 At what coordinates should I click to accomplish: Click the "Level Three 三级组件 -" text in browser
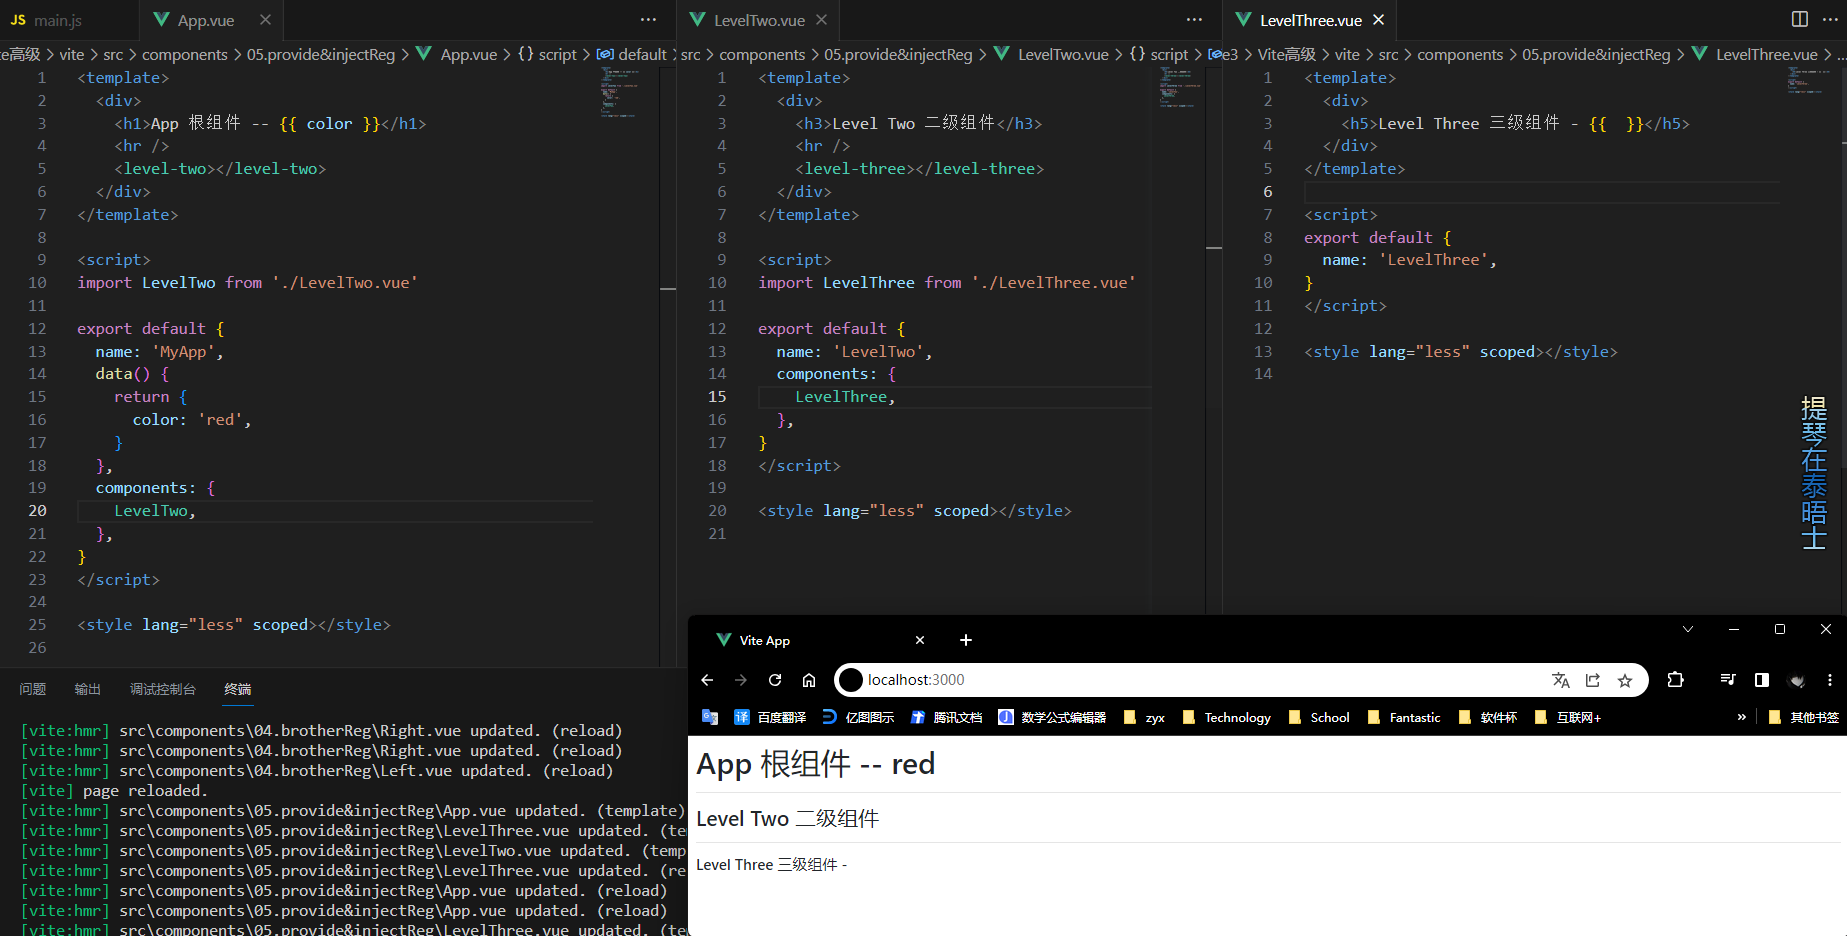point(771,865)
